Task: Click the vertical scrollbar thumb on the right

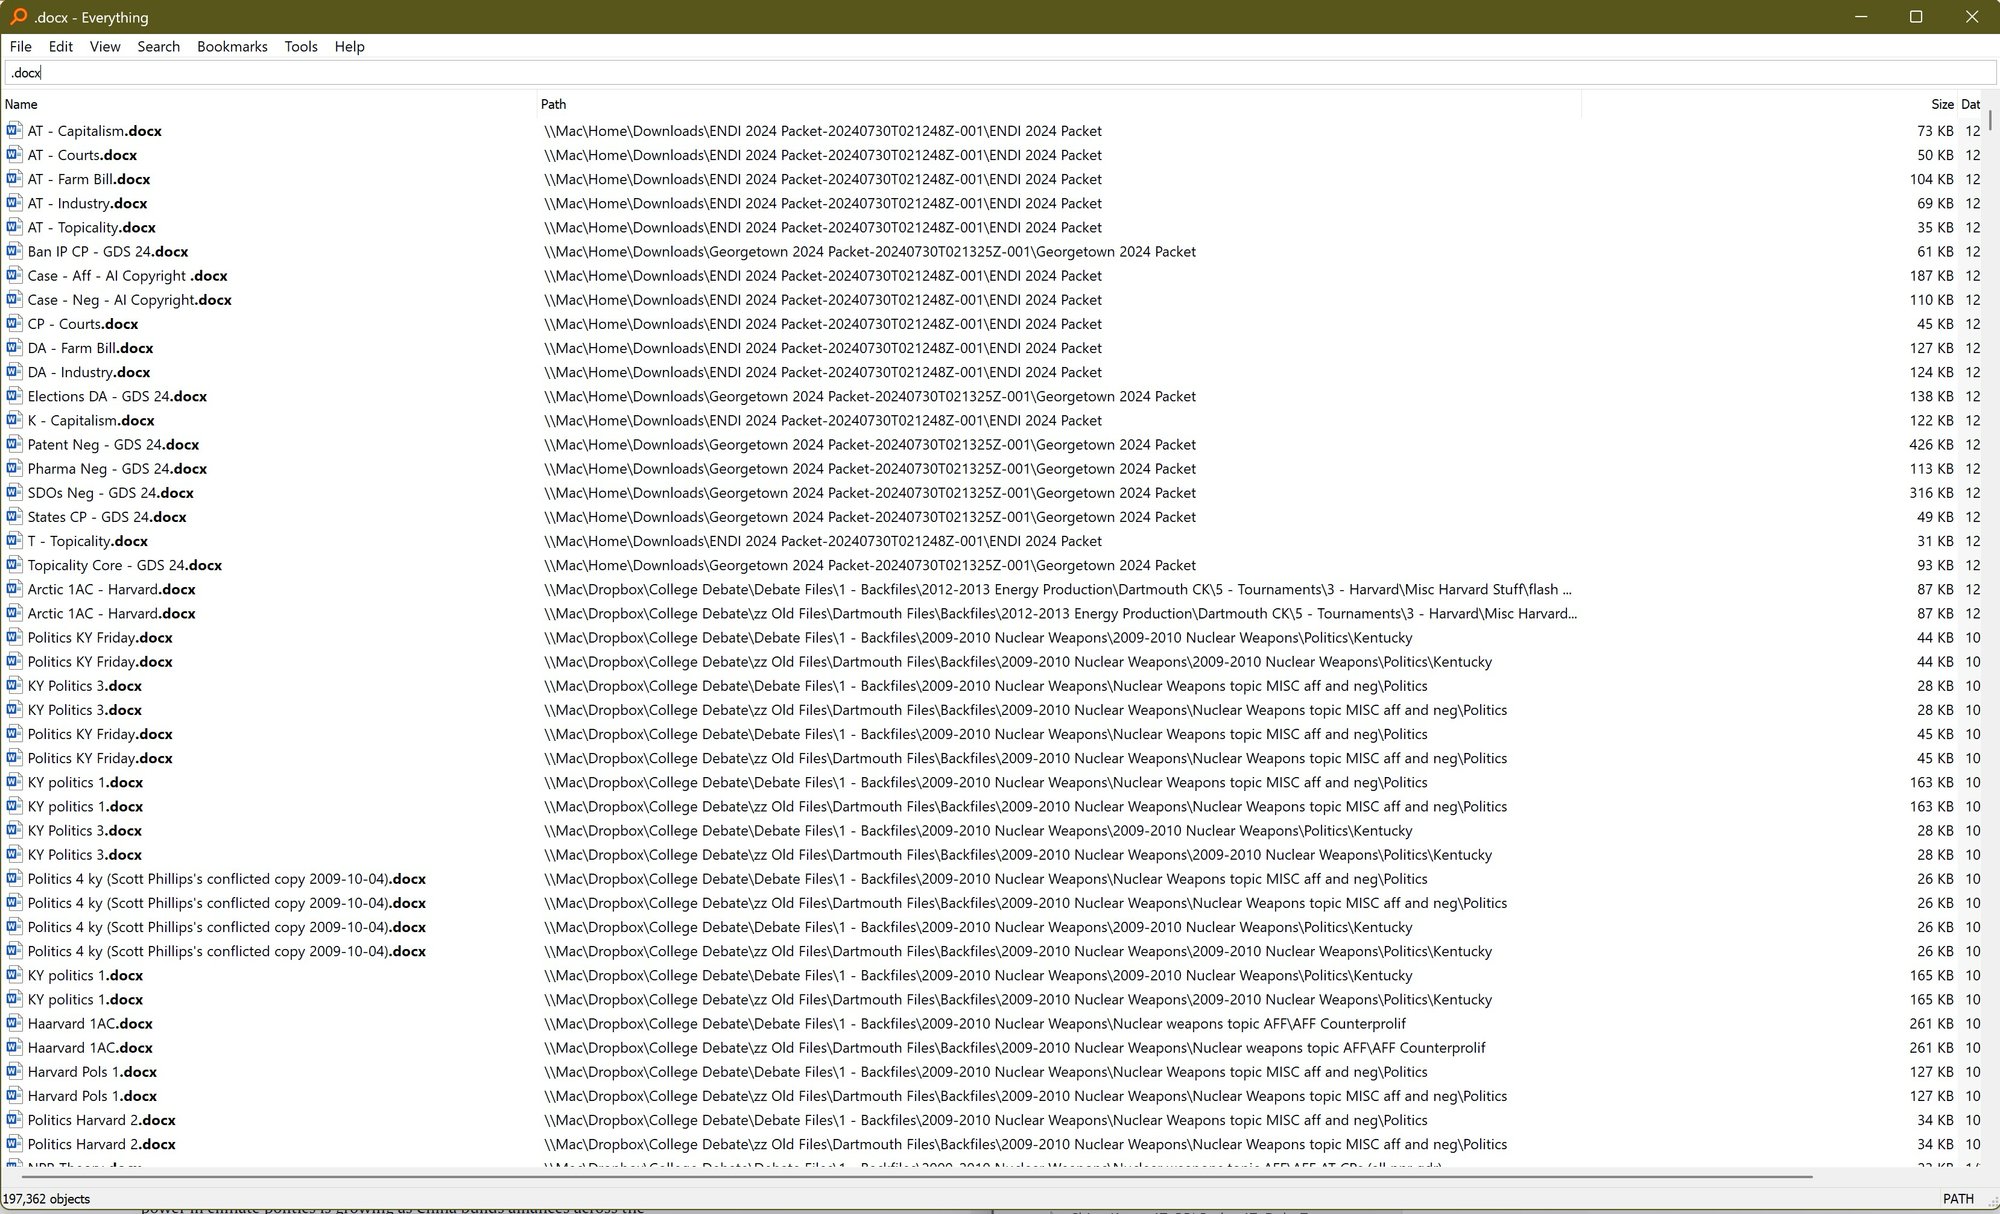Action: tap(1990, 120)
